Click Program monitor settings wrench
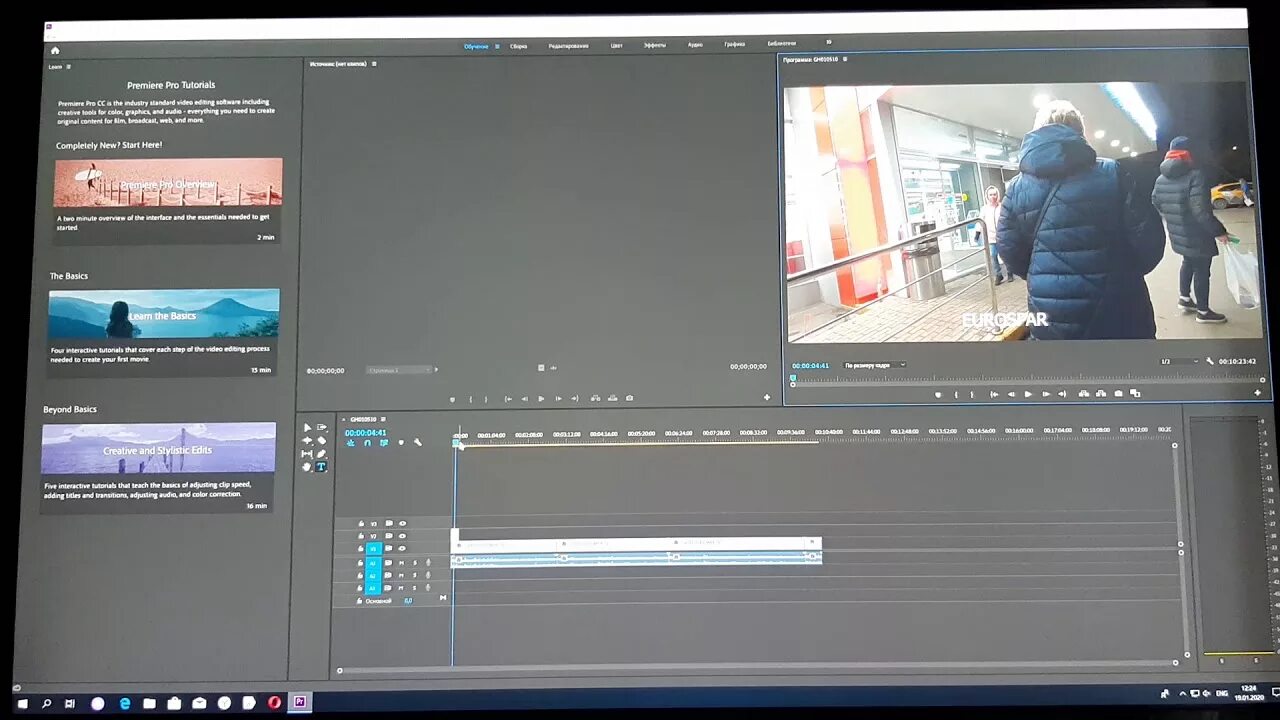1280x720 pixels. 1210,361
